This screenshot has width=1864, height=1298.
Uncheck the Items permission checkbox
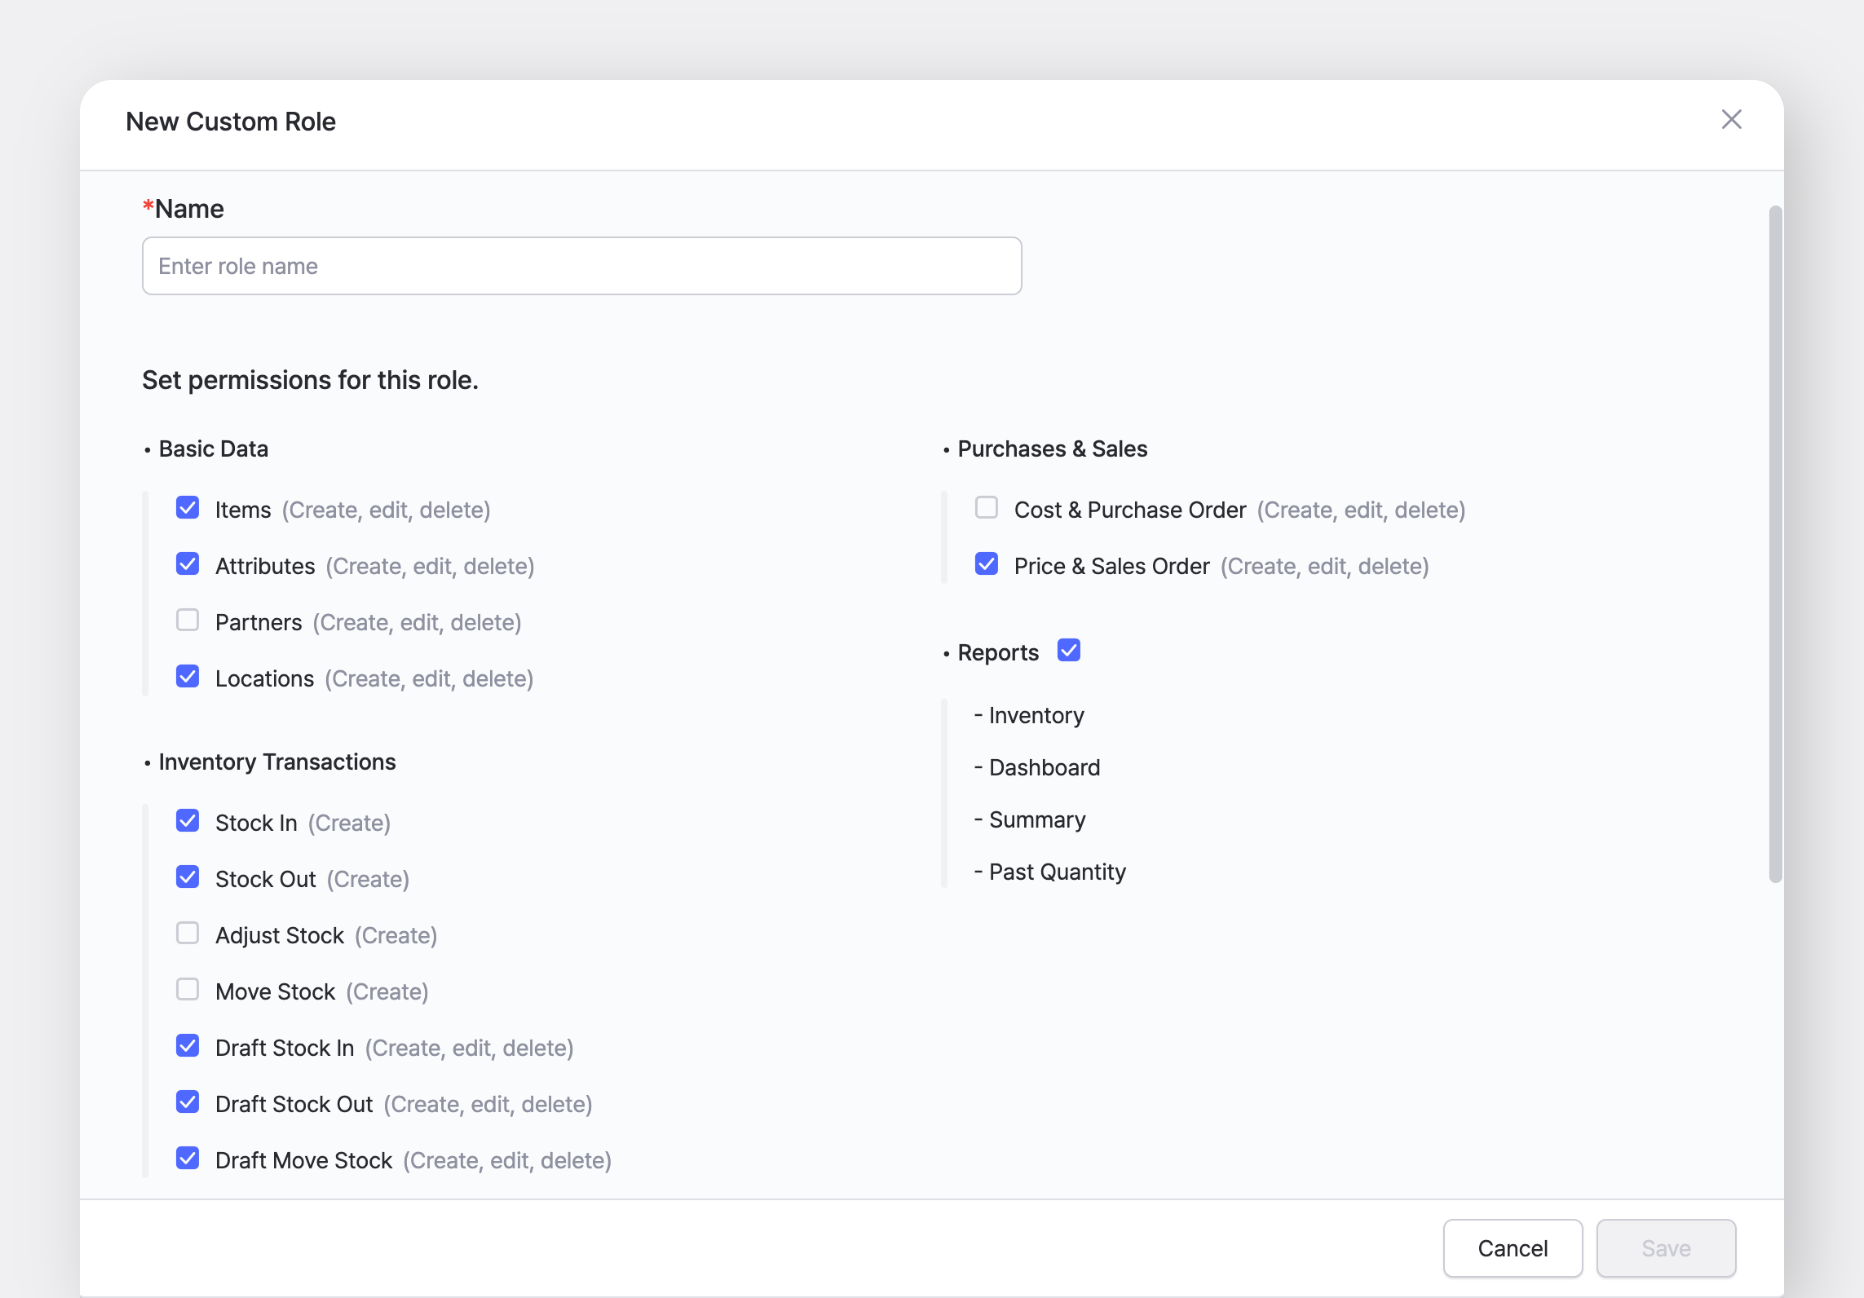(x=187, y=508)
